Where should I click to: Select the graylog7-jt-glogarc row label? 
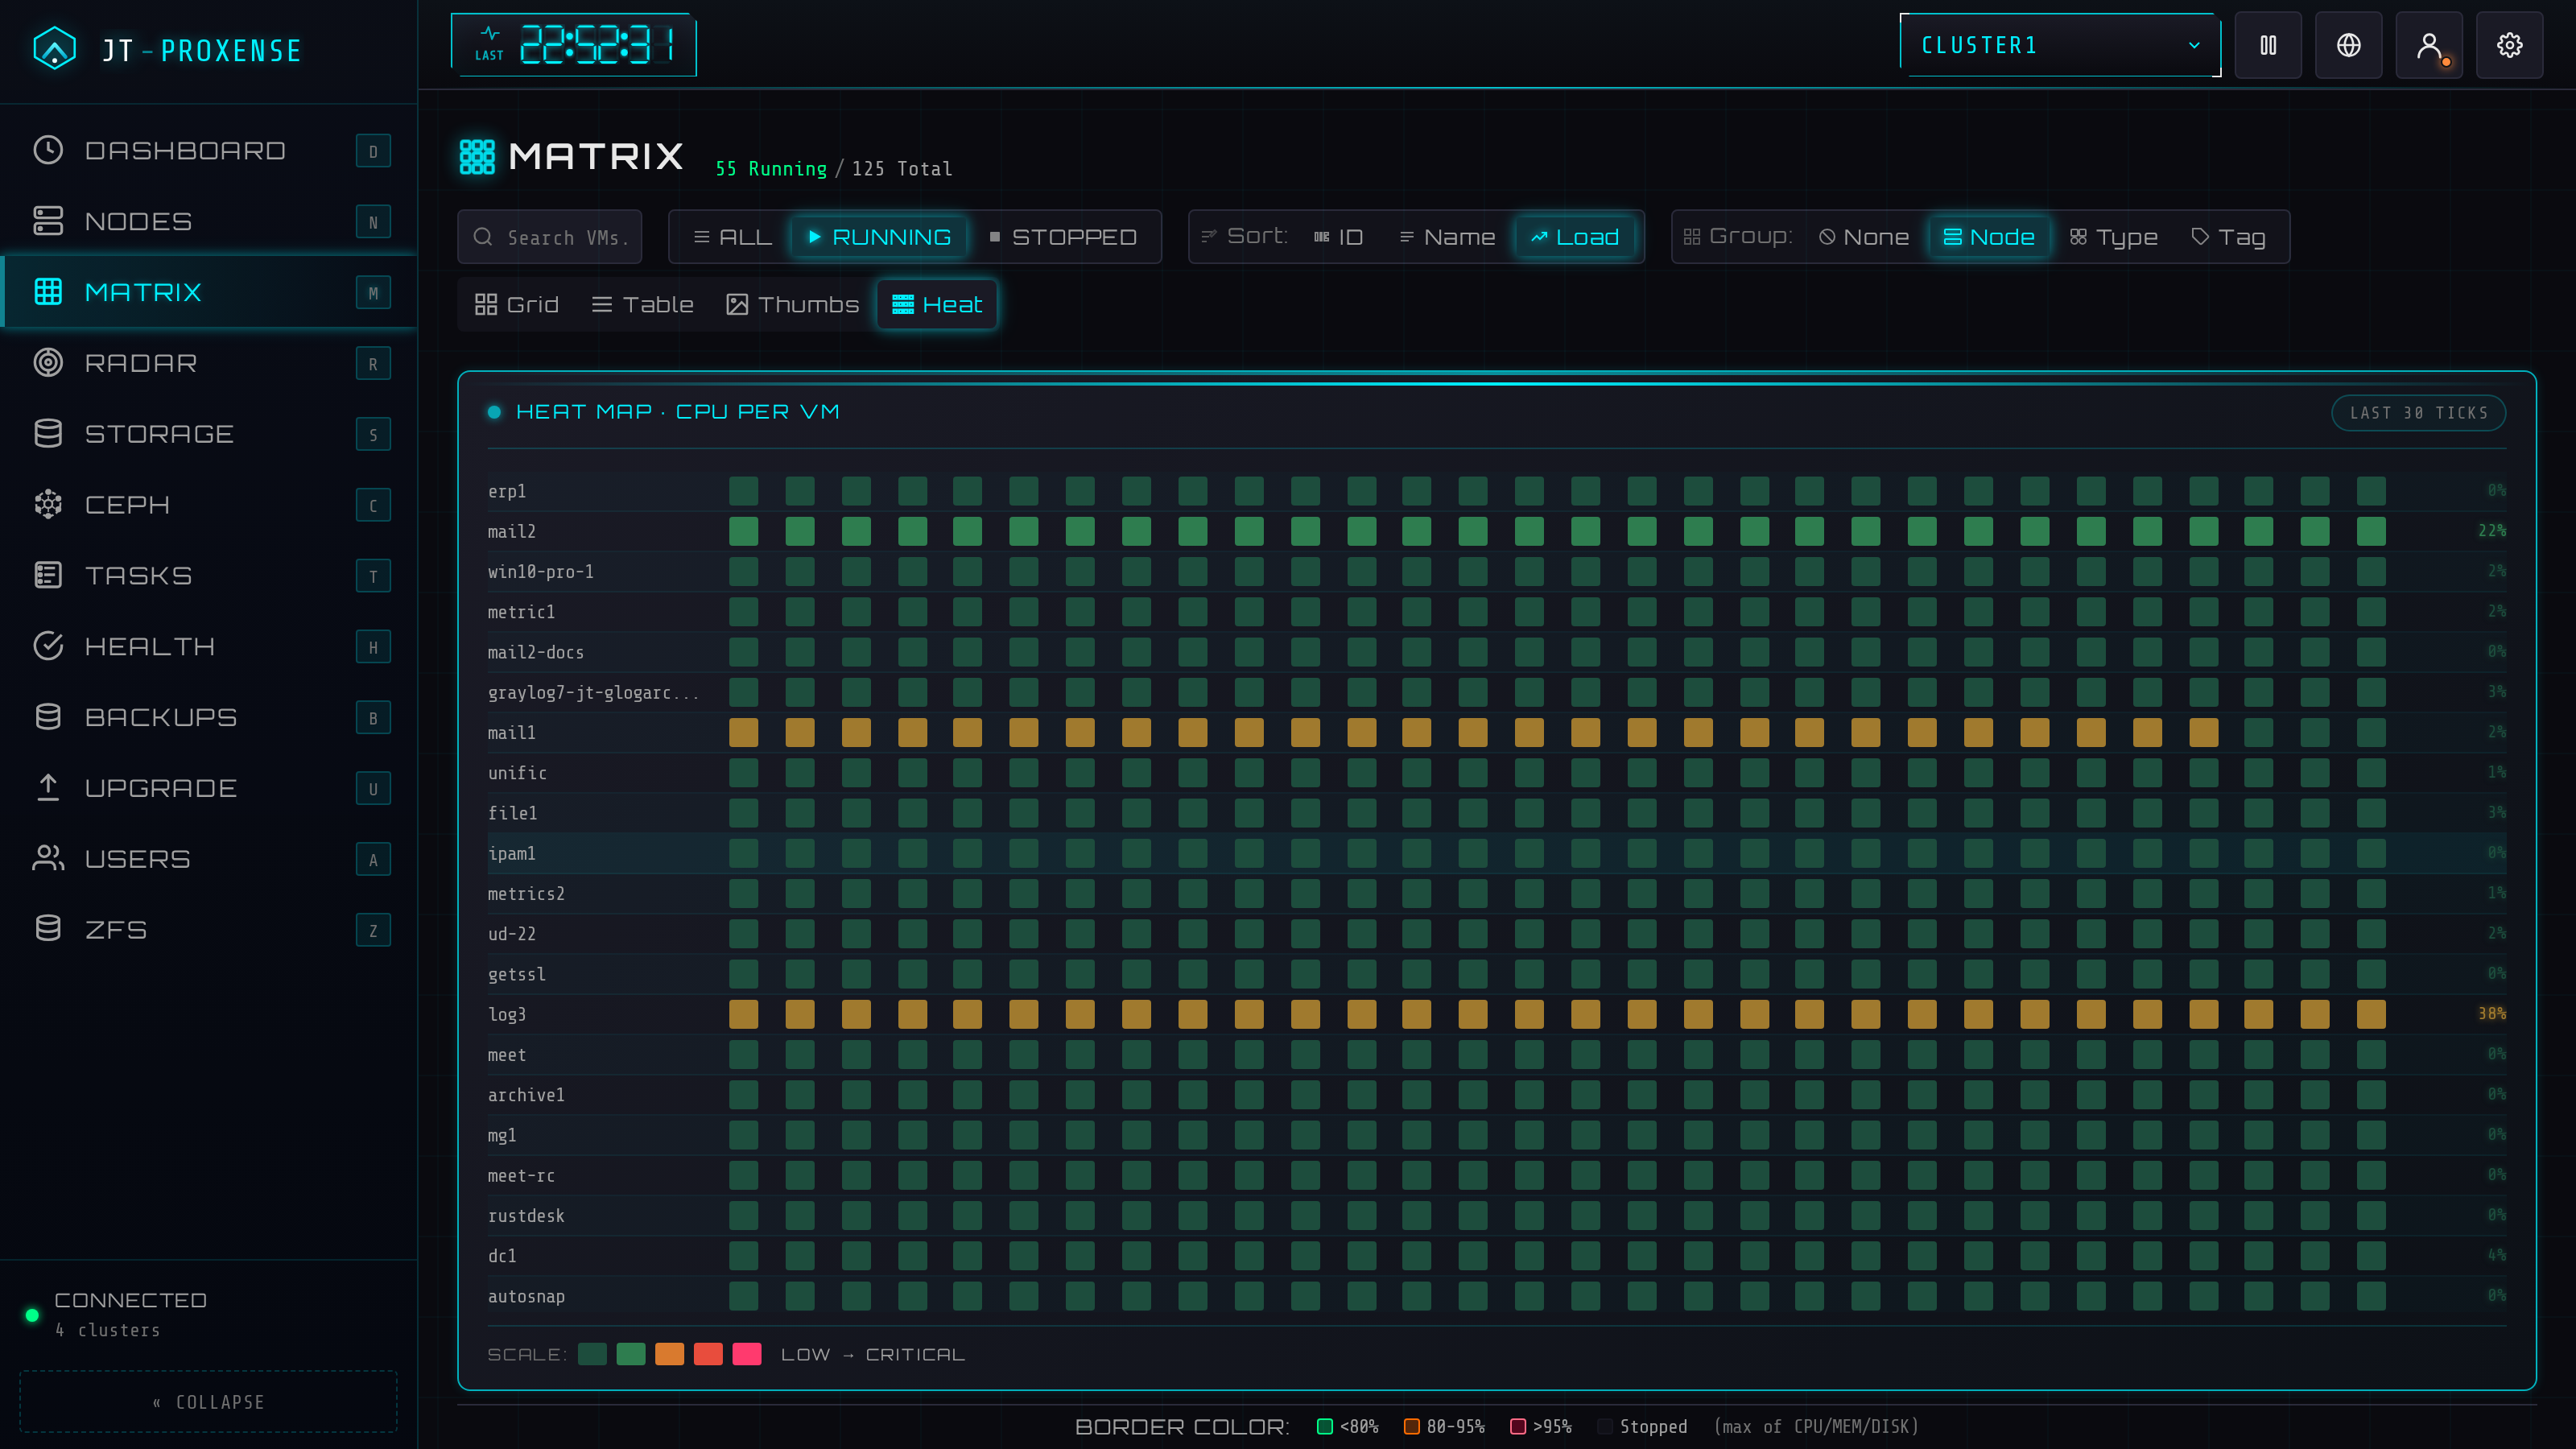593,693
